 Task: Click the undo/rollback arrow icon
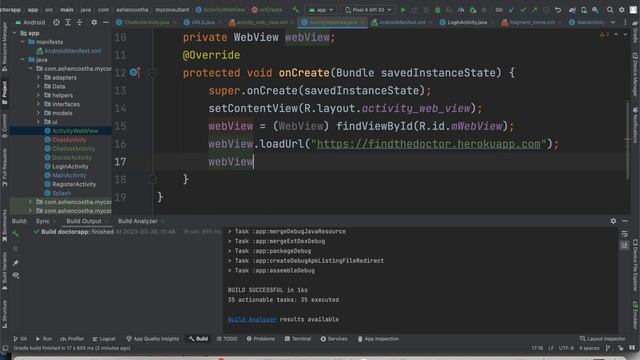tap(558, 9)
